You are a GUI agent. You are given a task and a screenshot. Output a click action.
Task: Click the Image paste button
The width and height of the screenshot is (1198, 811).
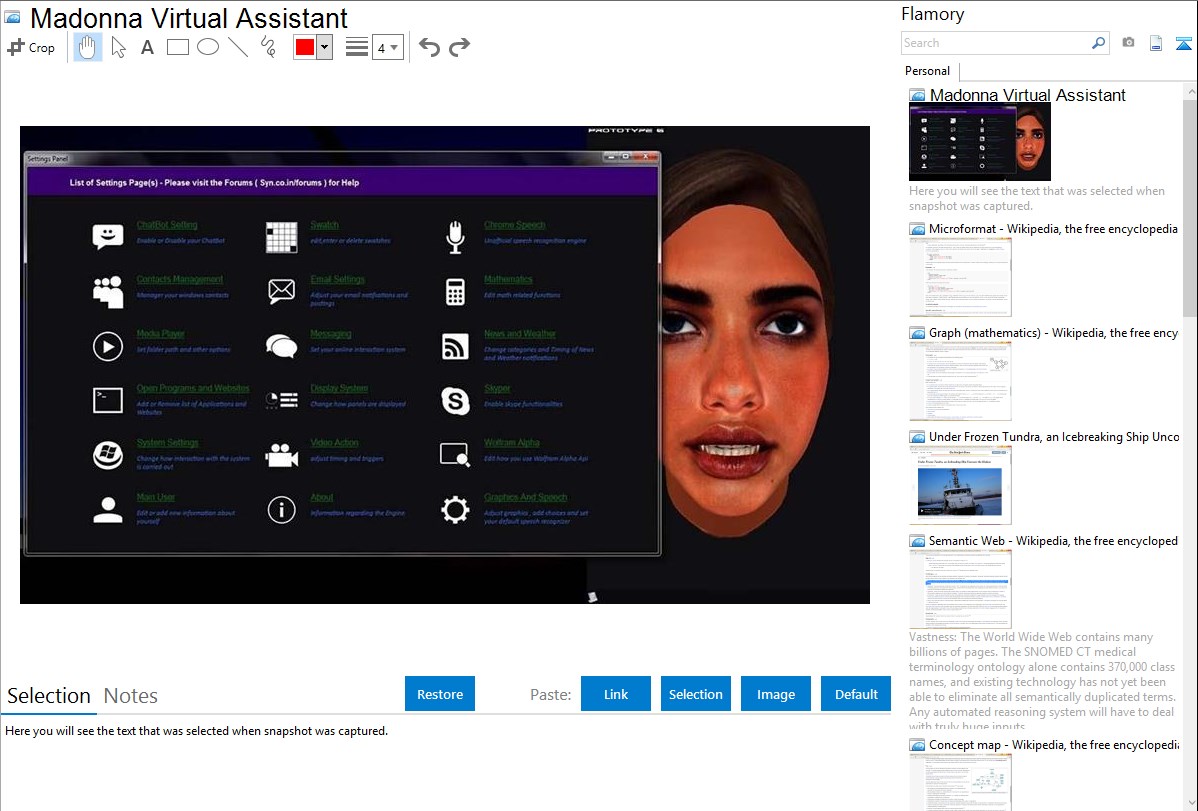[776, 694]
